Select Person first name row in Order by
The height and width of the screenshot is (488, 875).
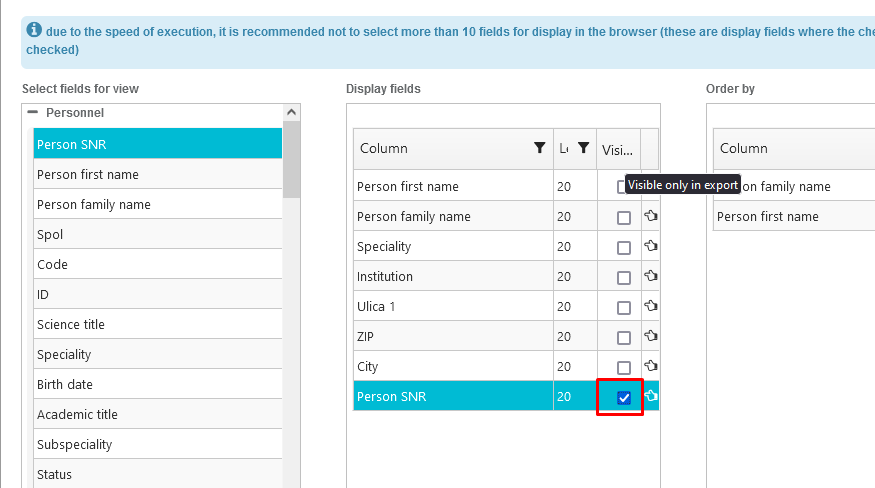[x=768, y=216]
